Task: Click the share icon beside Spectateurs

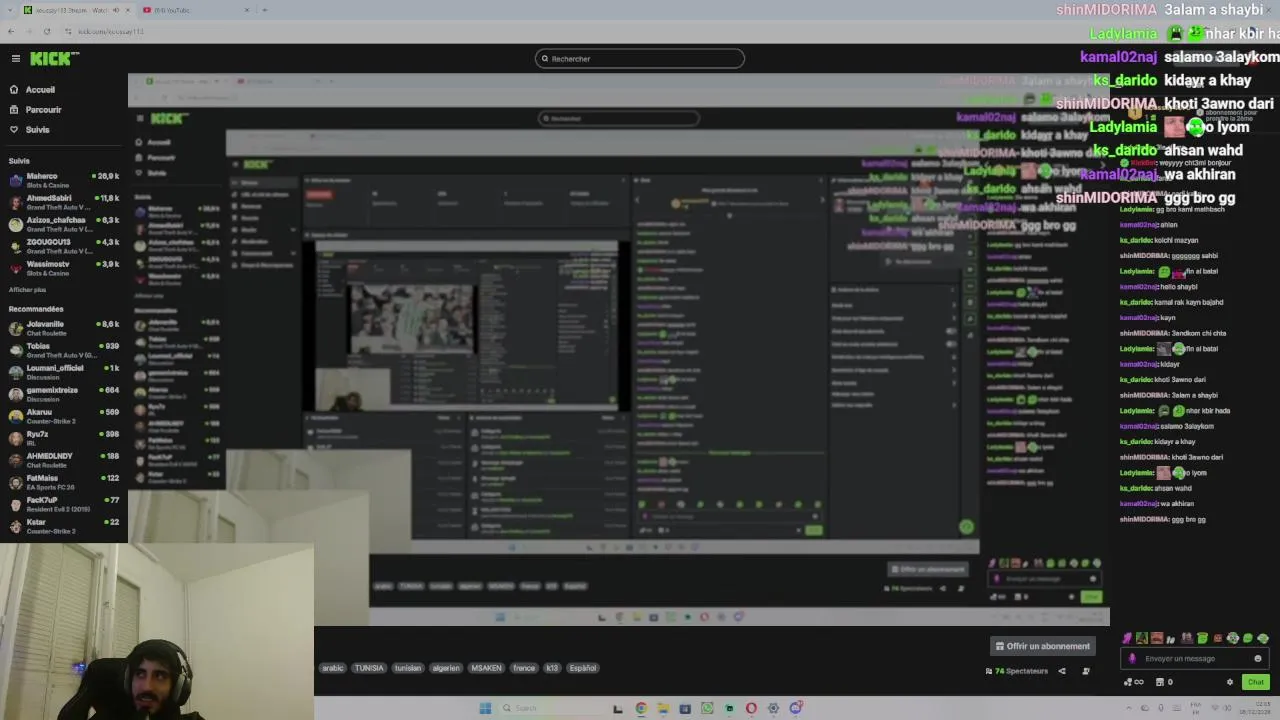Action: (1062, 671)
